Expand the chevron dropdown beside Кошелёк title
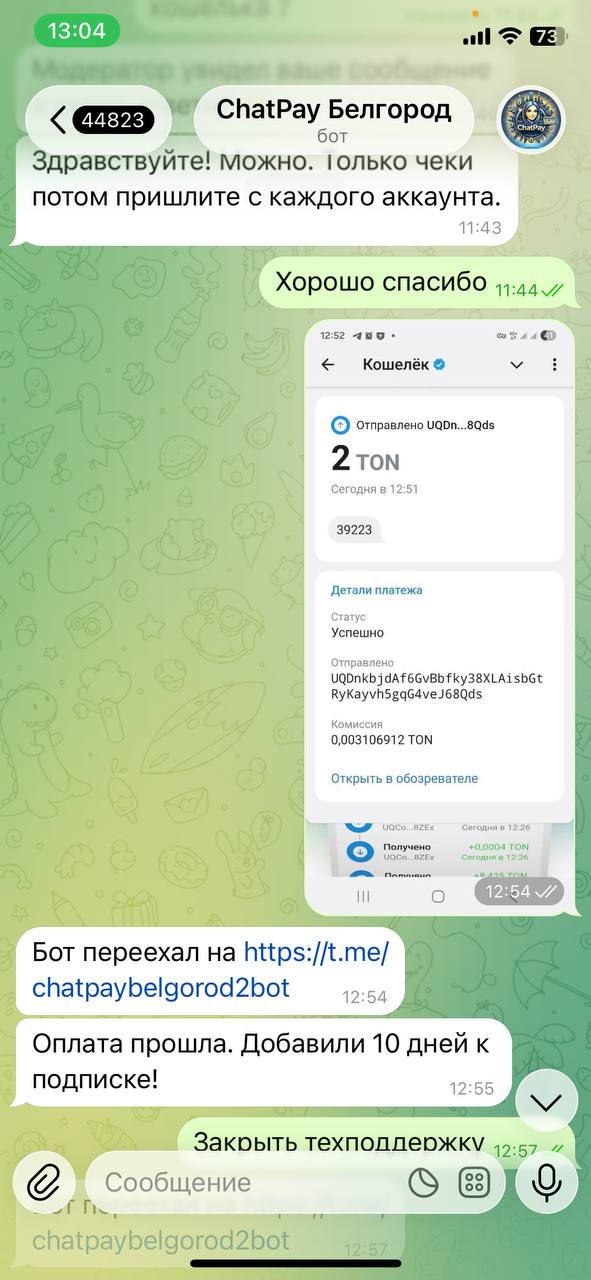The image size is (591, 1280). tap(517, 365)
